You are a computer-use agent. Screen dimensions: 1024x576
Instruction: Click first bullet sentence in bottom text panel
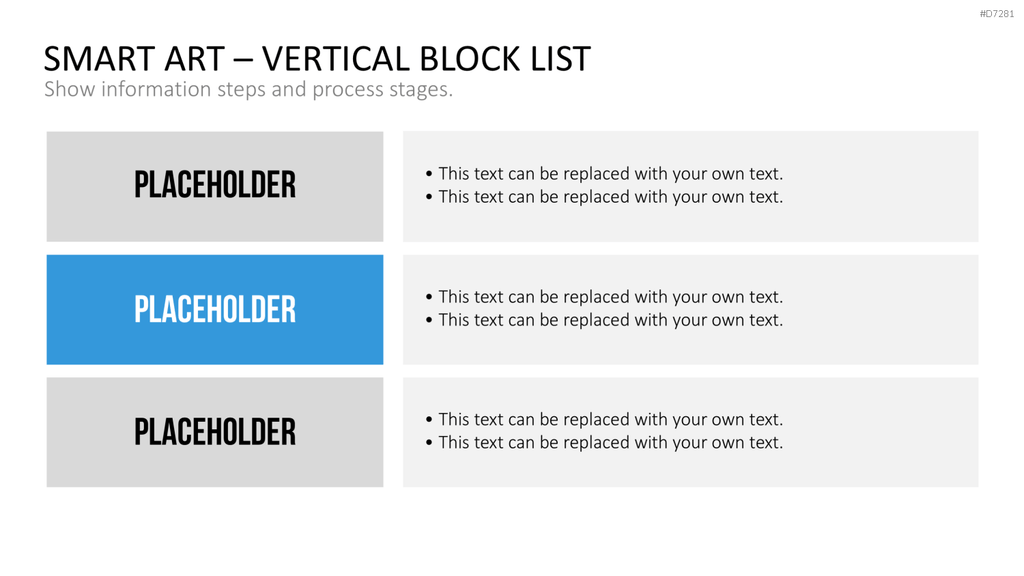[x=611, y=419]
